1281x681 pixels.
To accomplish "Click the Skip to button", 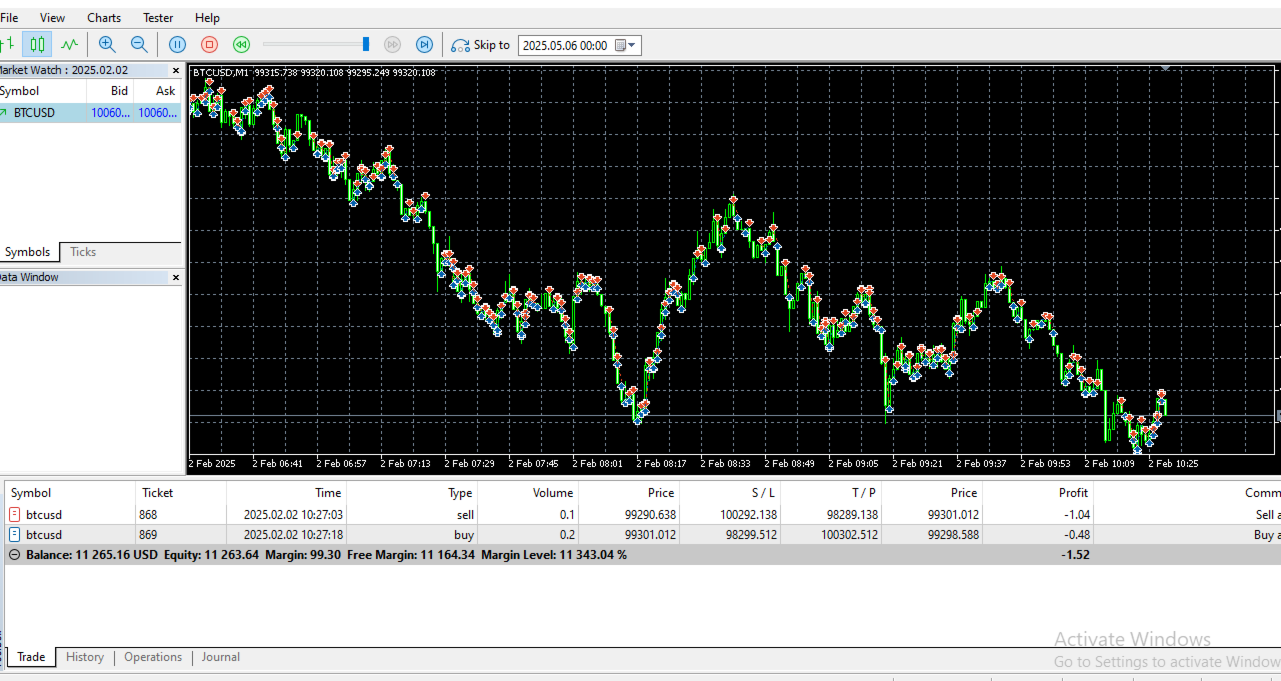I will click(481, 45).
